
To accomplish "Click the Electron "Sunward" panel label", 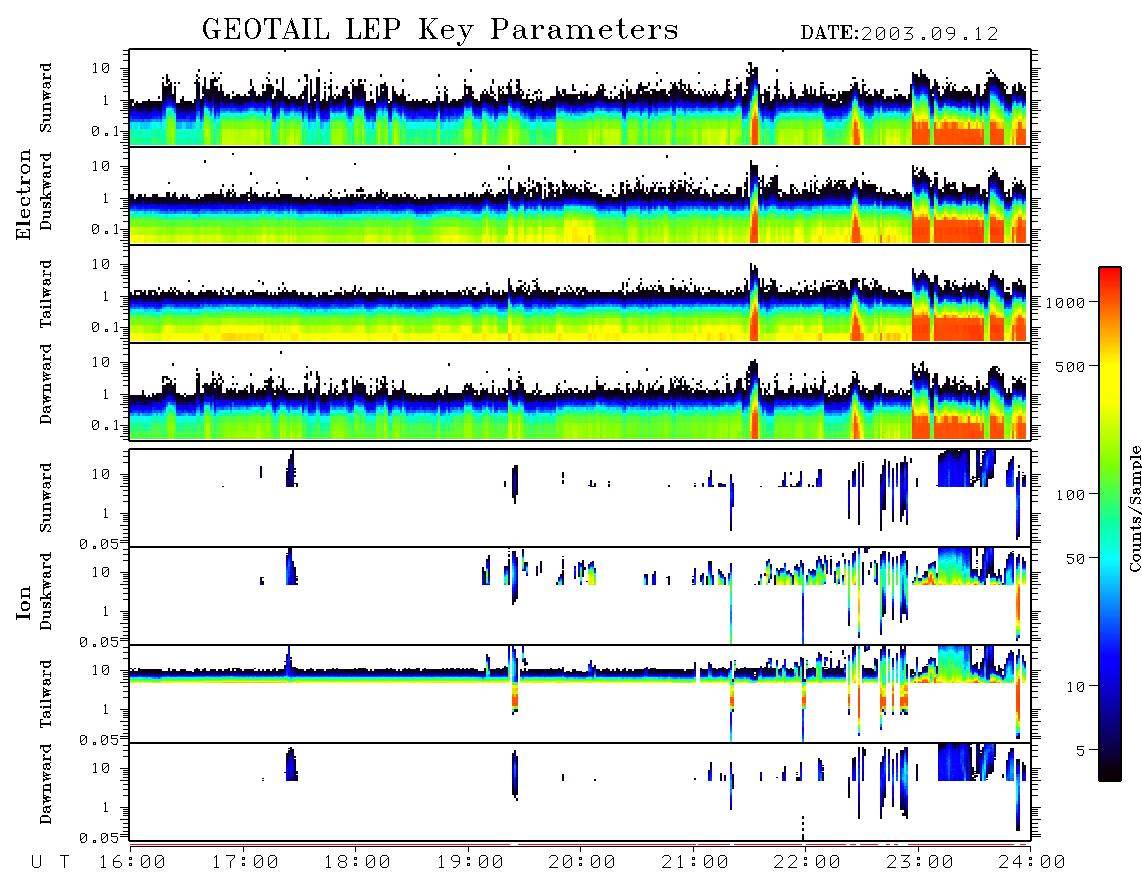I will tap(46, 98).
